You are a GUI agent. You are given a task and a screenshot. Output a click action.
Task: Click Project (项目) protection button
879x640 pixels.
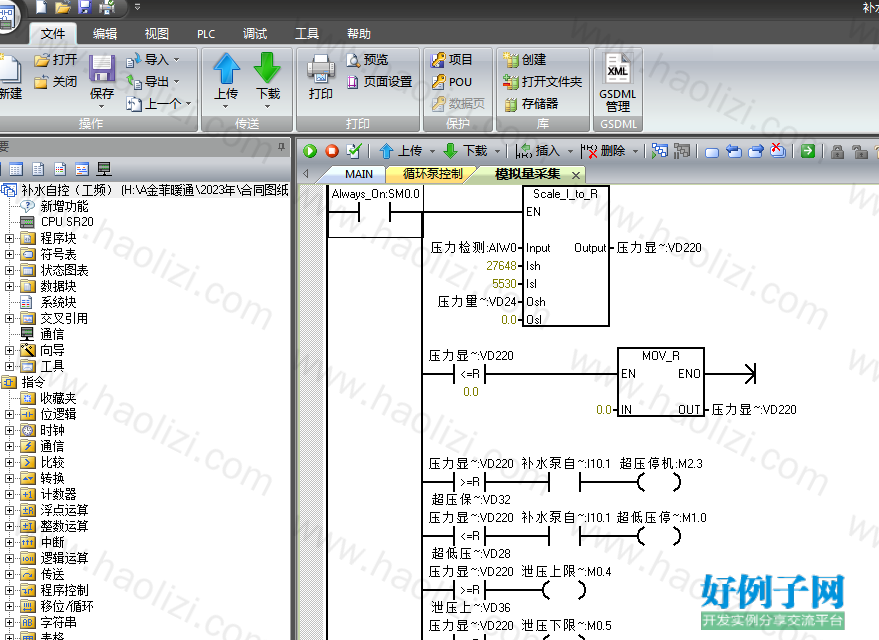pos(451,59)
